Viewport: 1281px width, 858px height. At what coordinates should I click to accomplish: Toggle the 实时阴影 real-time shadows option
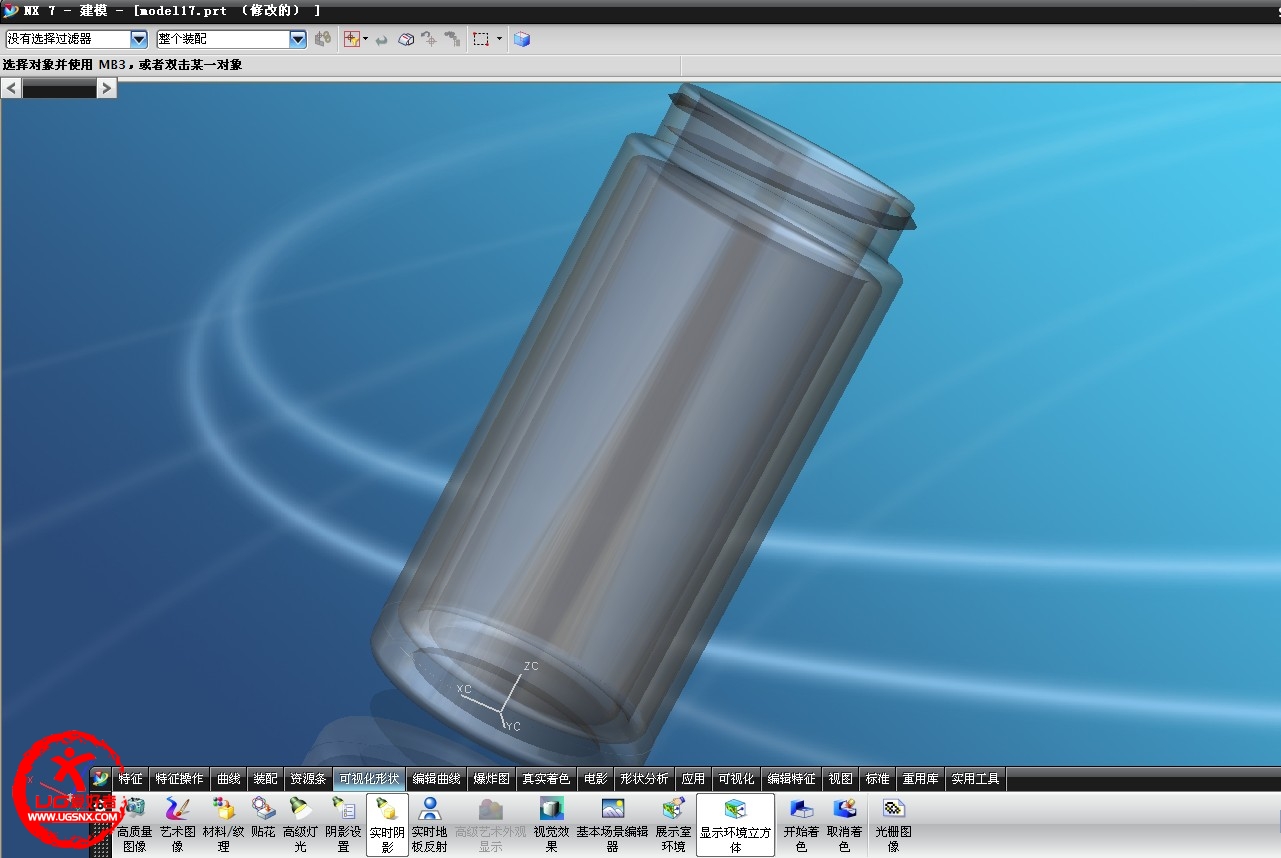tap(387, 825)
